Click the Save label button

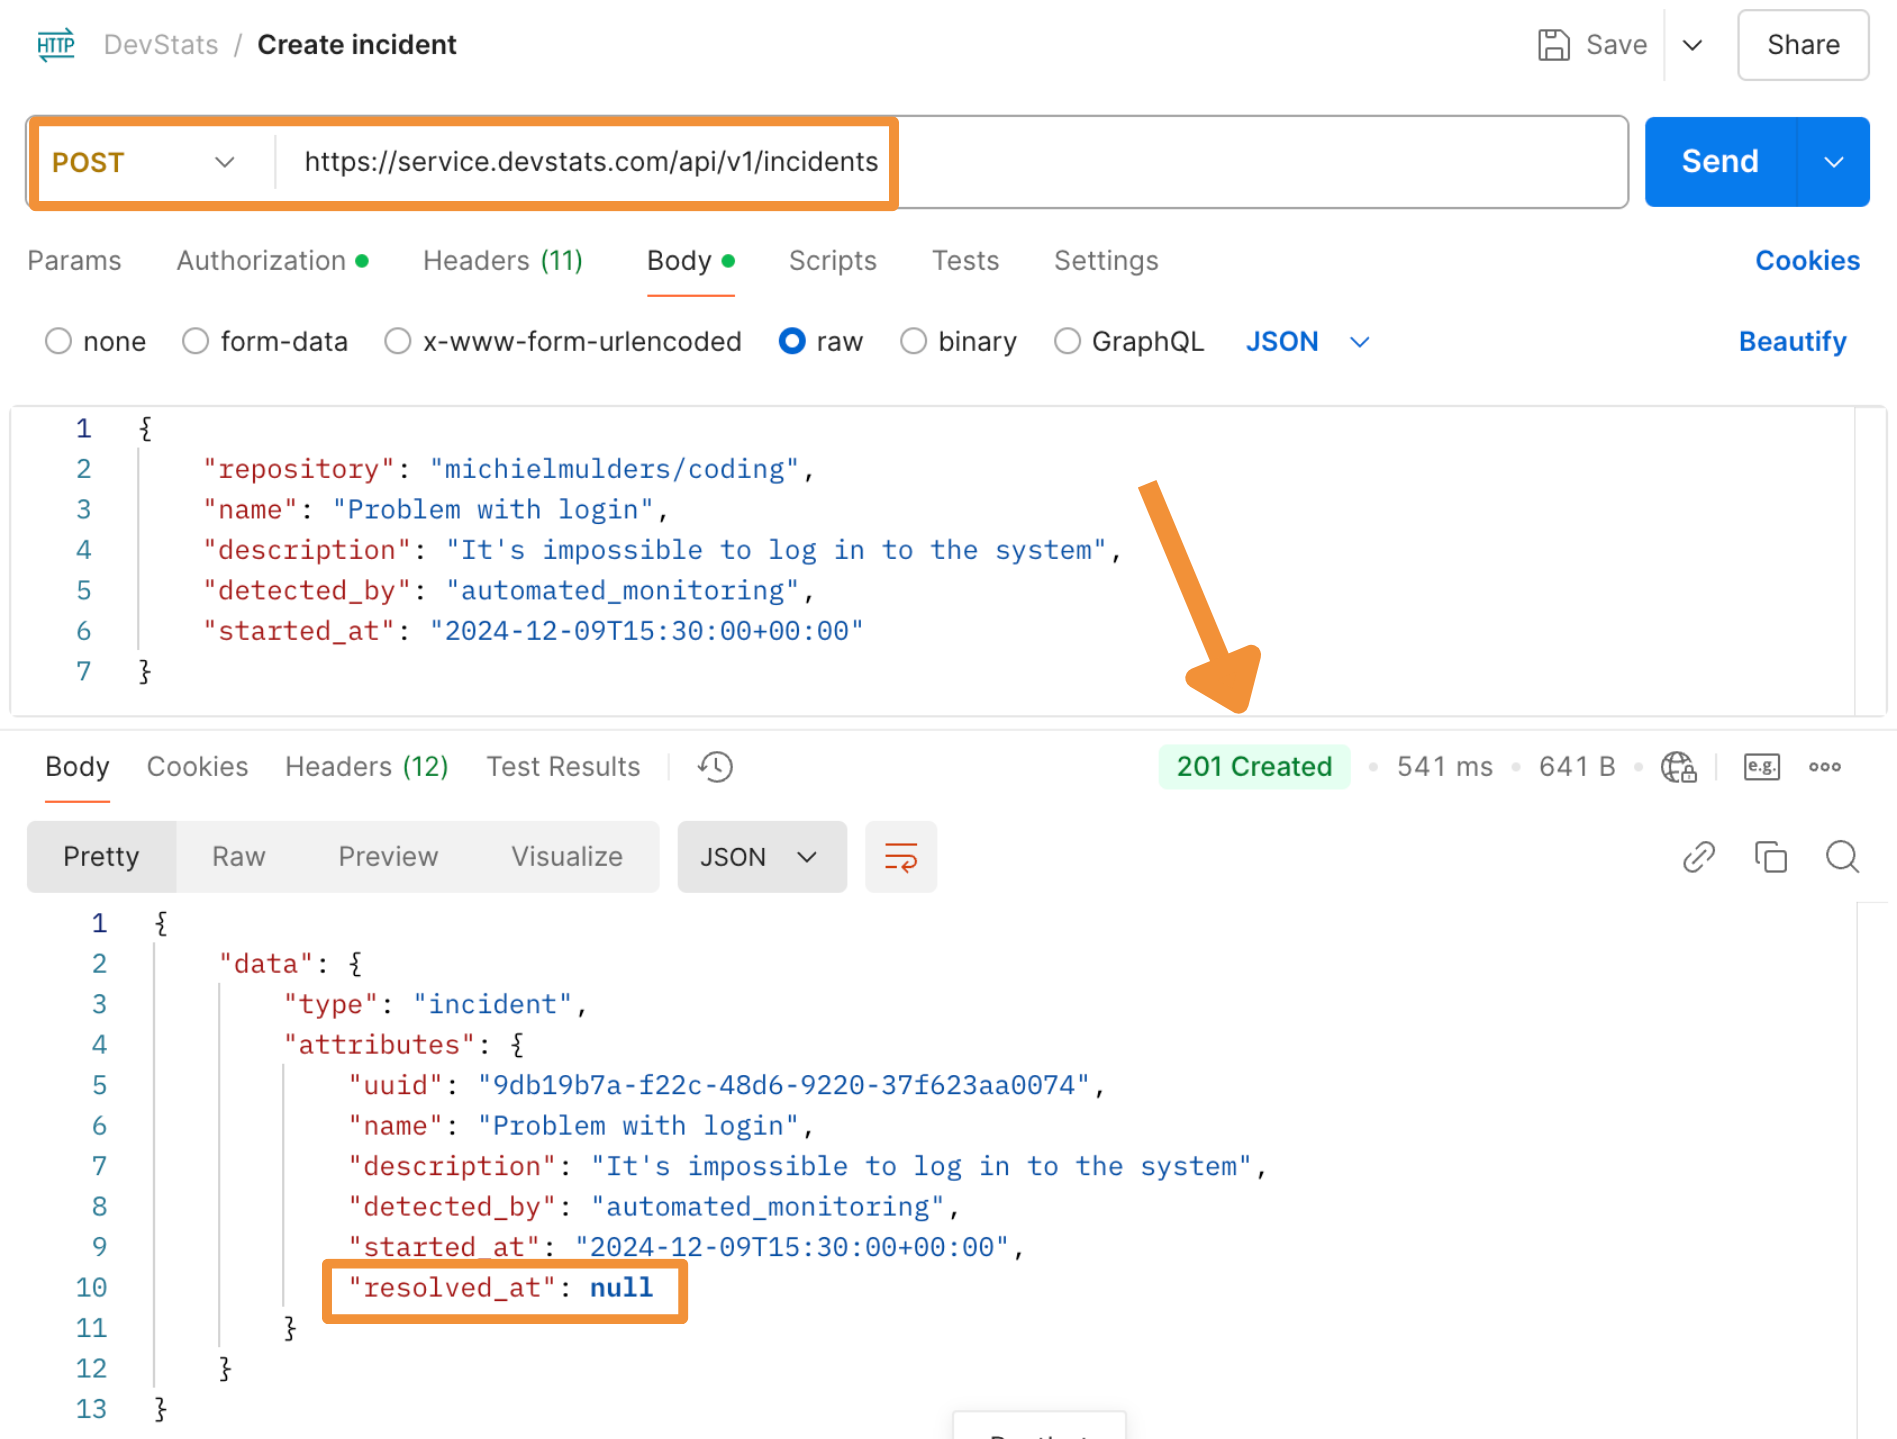pos(1616,45)
